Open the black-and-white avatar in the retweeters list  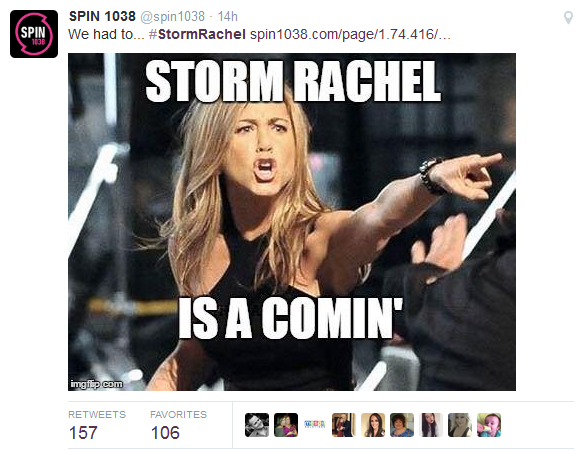click(257, 425)
